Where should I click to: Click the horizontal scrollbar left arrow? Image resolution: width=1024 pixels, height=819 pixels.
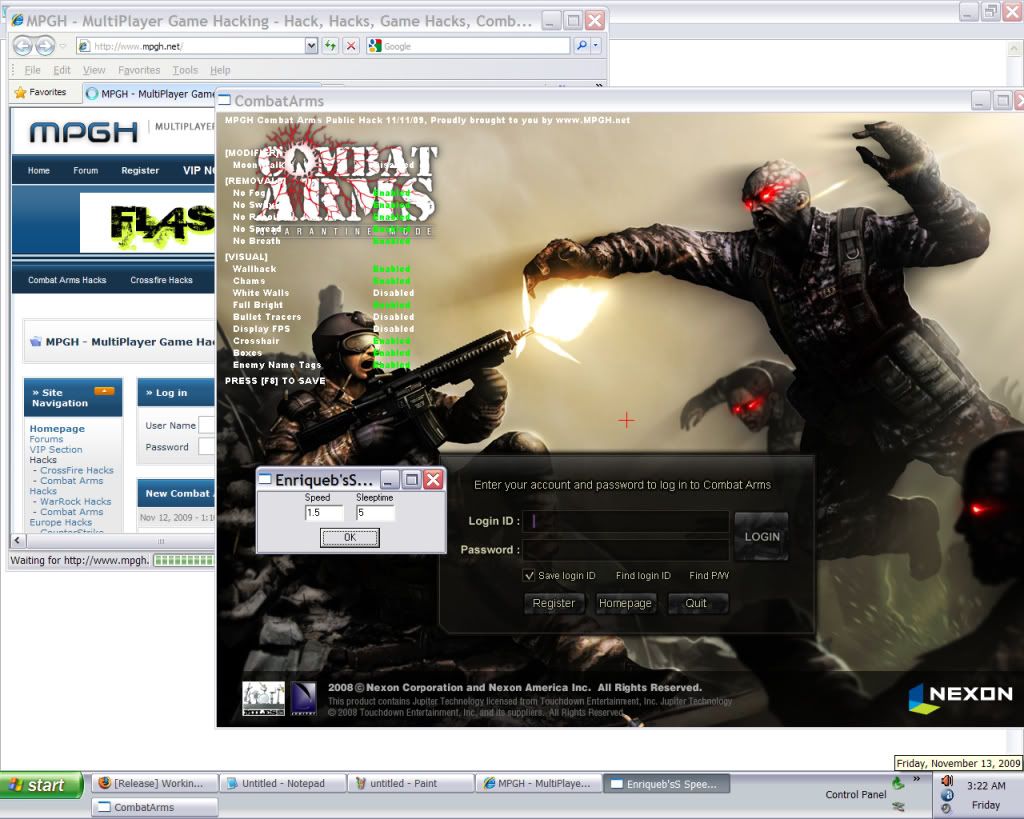[x=18, y=541]
